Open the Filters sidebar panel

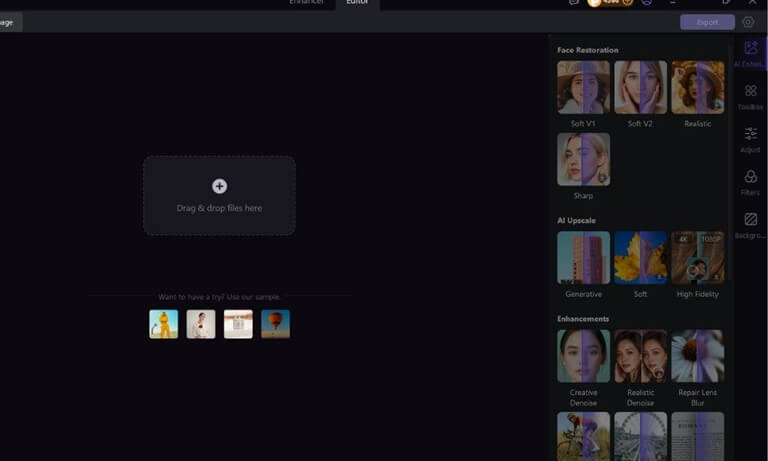click(750, 182)
